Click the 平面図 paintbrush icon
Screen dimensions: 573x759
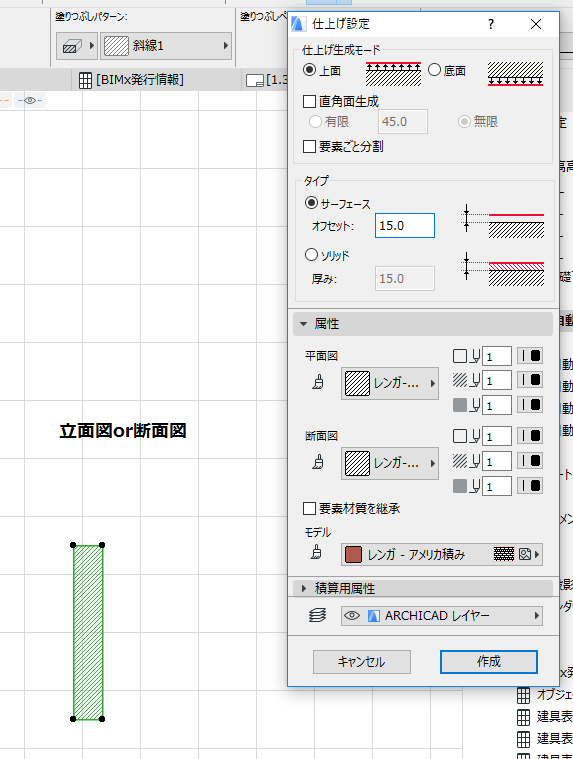point(318,382)
